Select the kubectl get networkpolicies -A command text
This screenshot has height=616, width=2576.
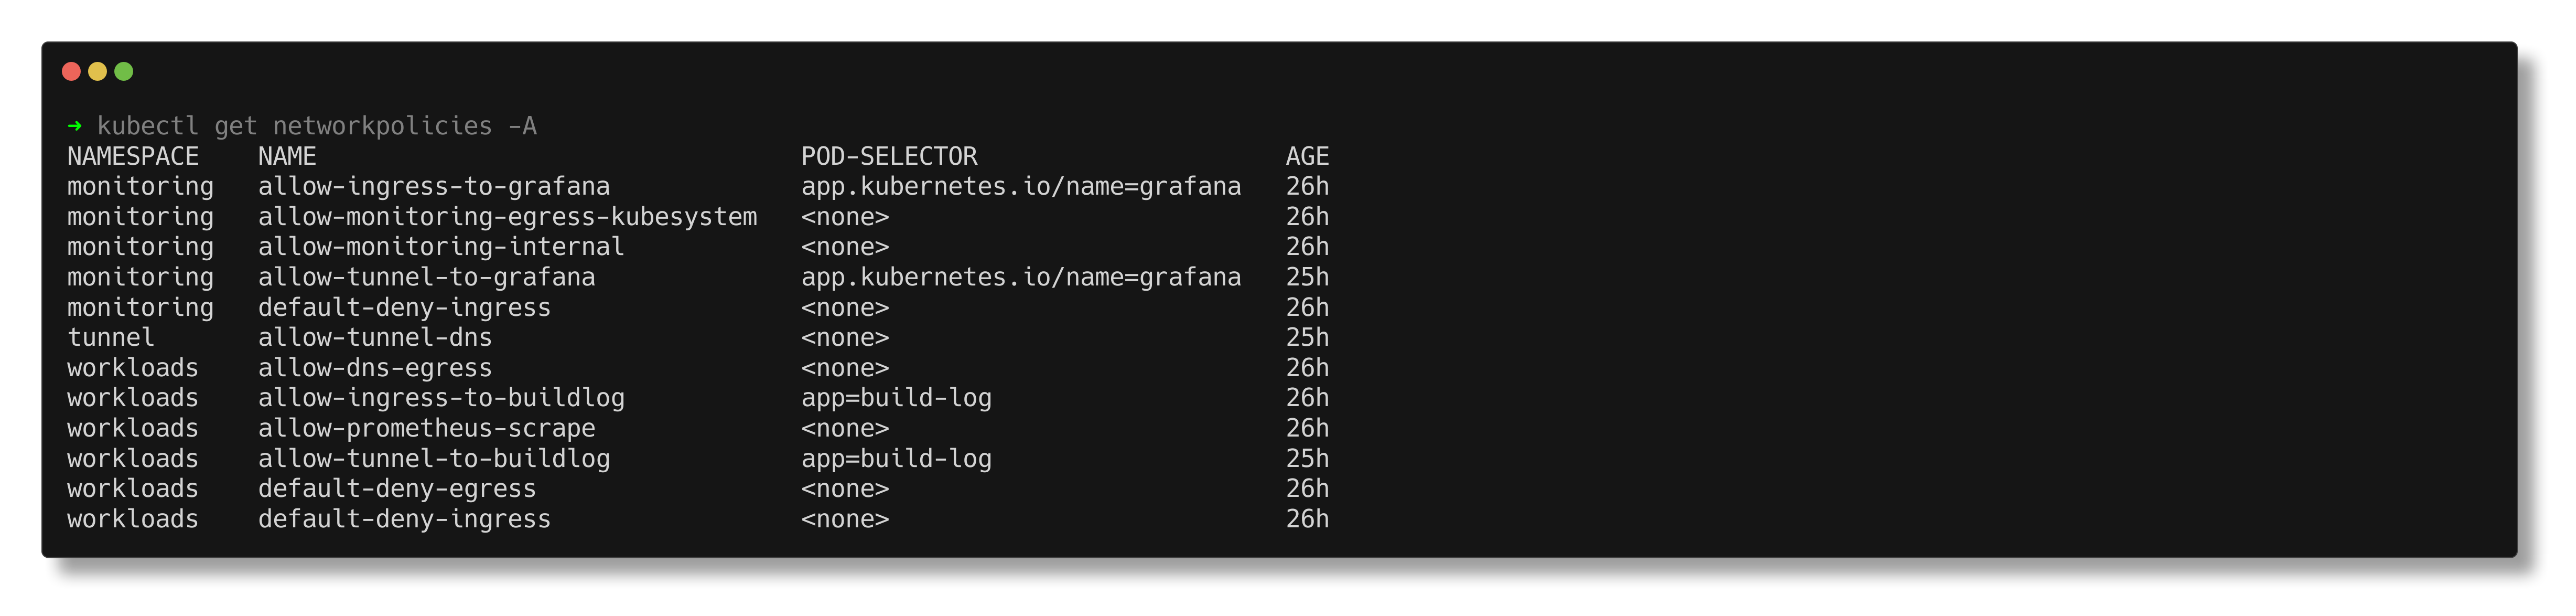(x=316, y=126)
